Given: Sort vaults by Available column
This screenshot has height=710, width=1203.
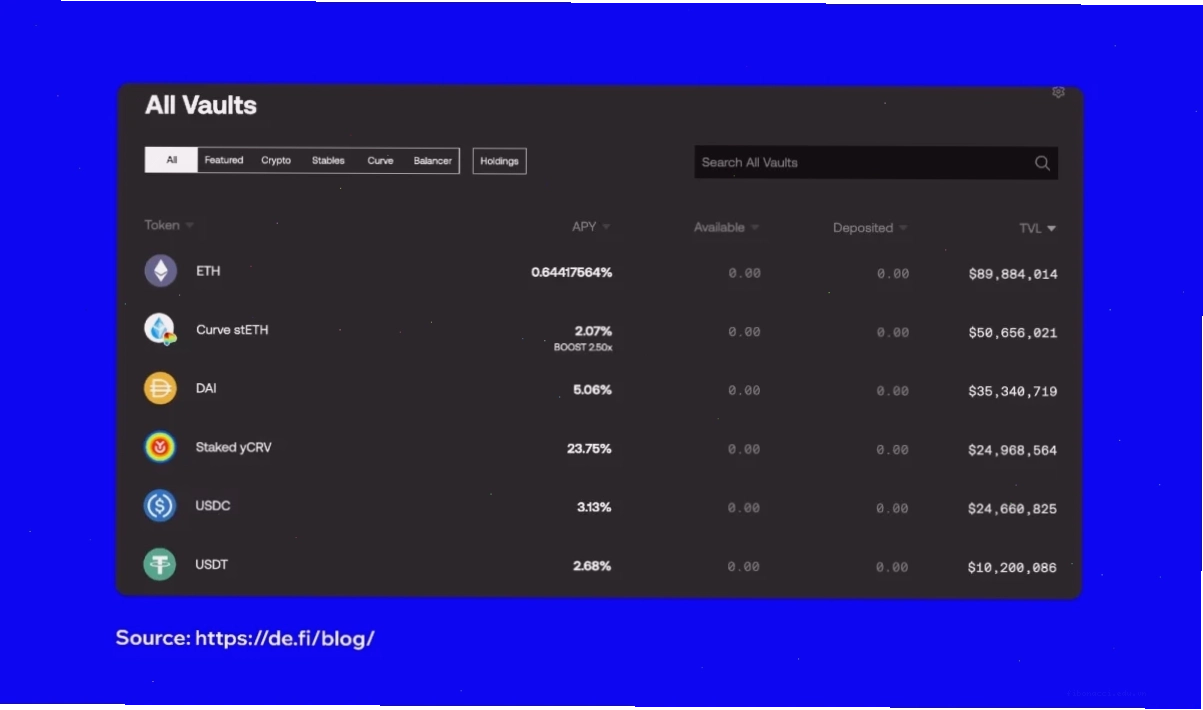Looking at the screenshot, I should tap(726, 228).
